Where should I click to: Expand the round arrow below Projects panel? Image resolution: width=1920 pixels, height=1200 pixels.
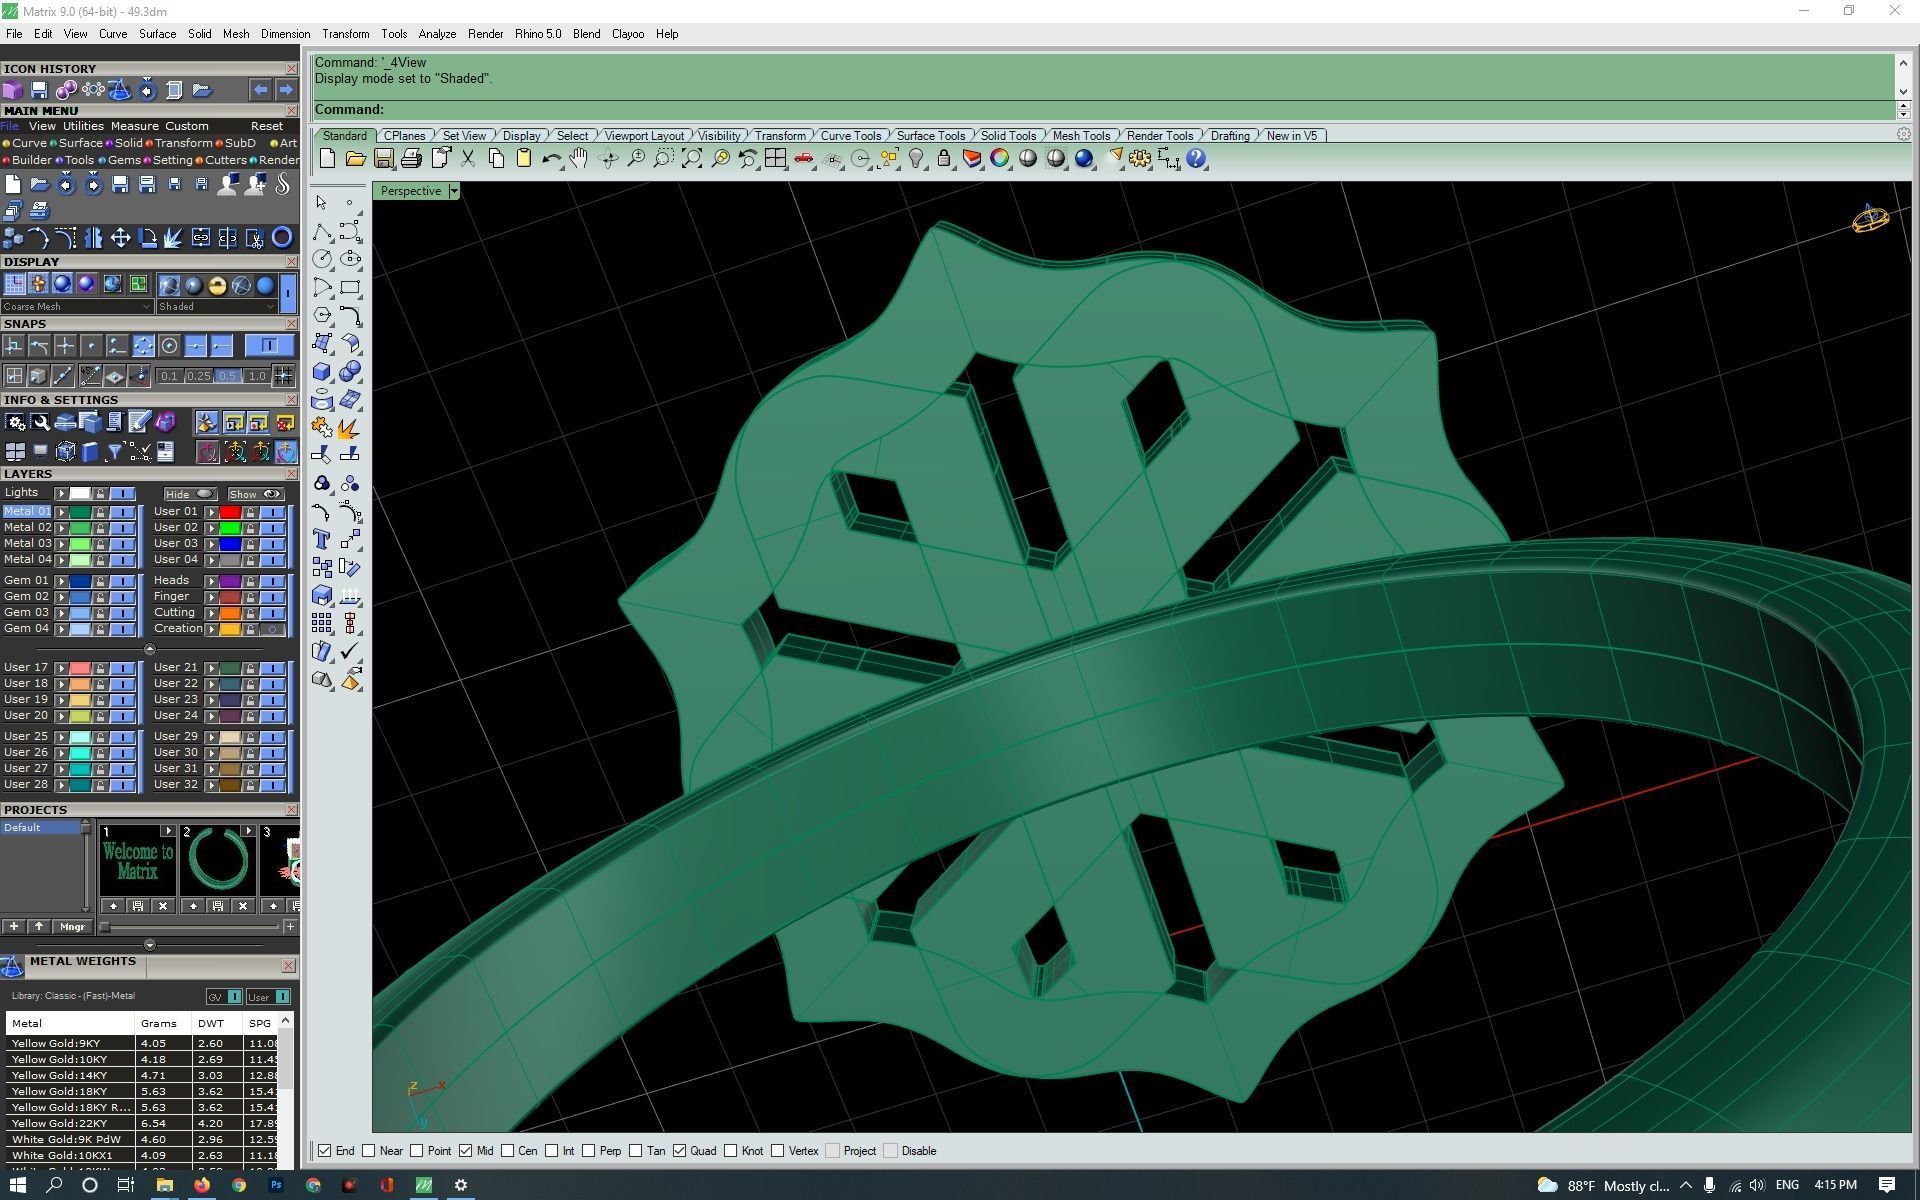coord(150,945)
